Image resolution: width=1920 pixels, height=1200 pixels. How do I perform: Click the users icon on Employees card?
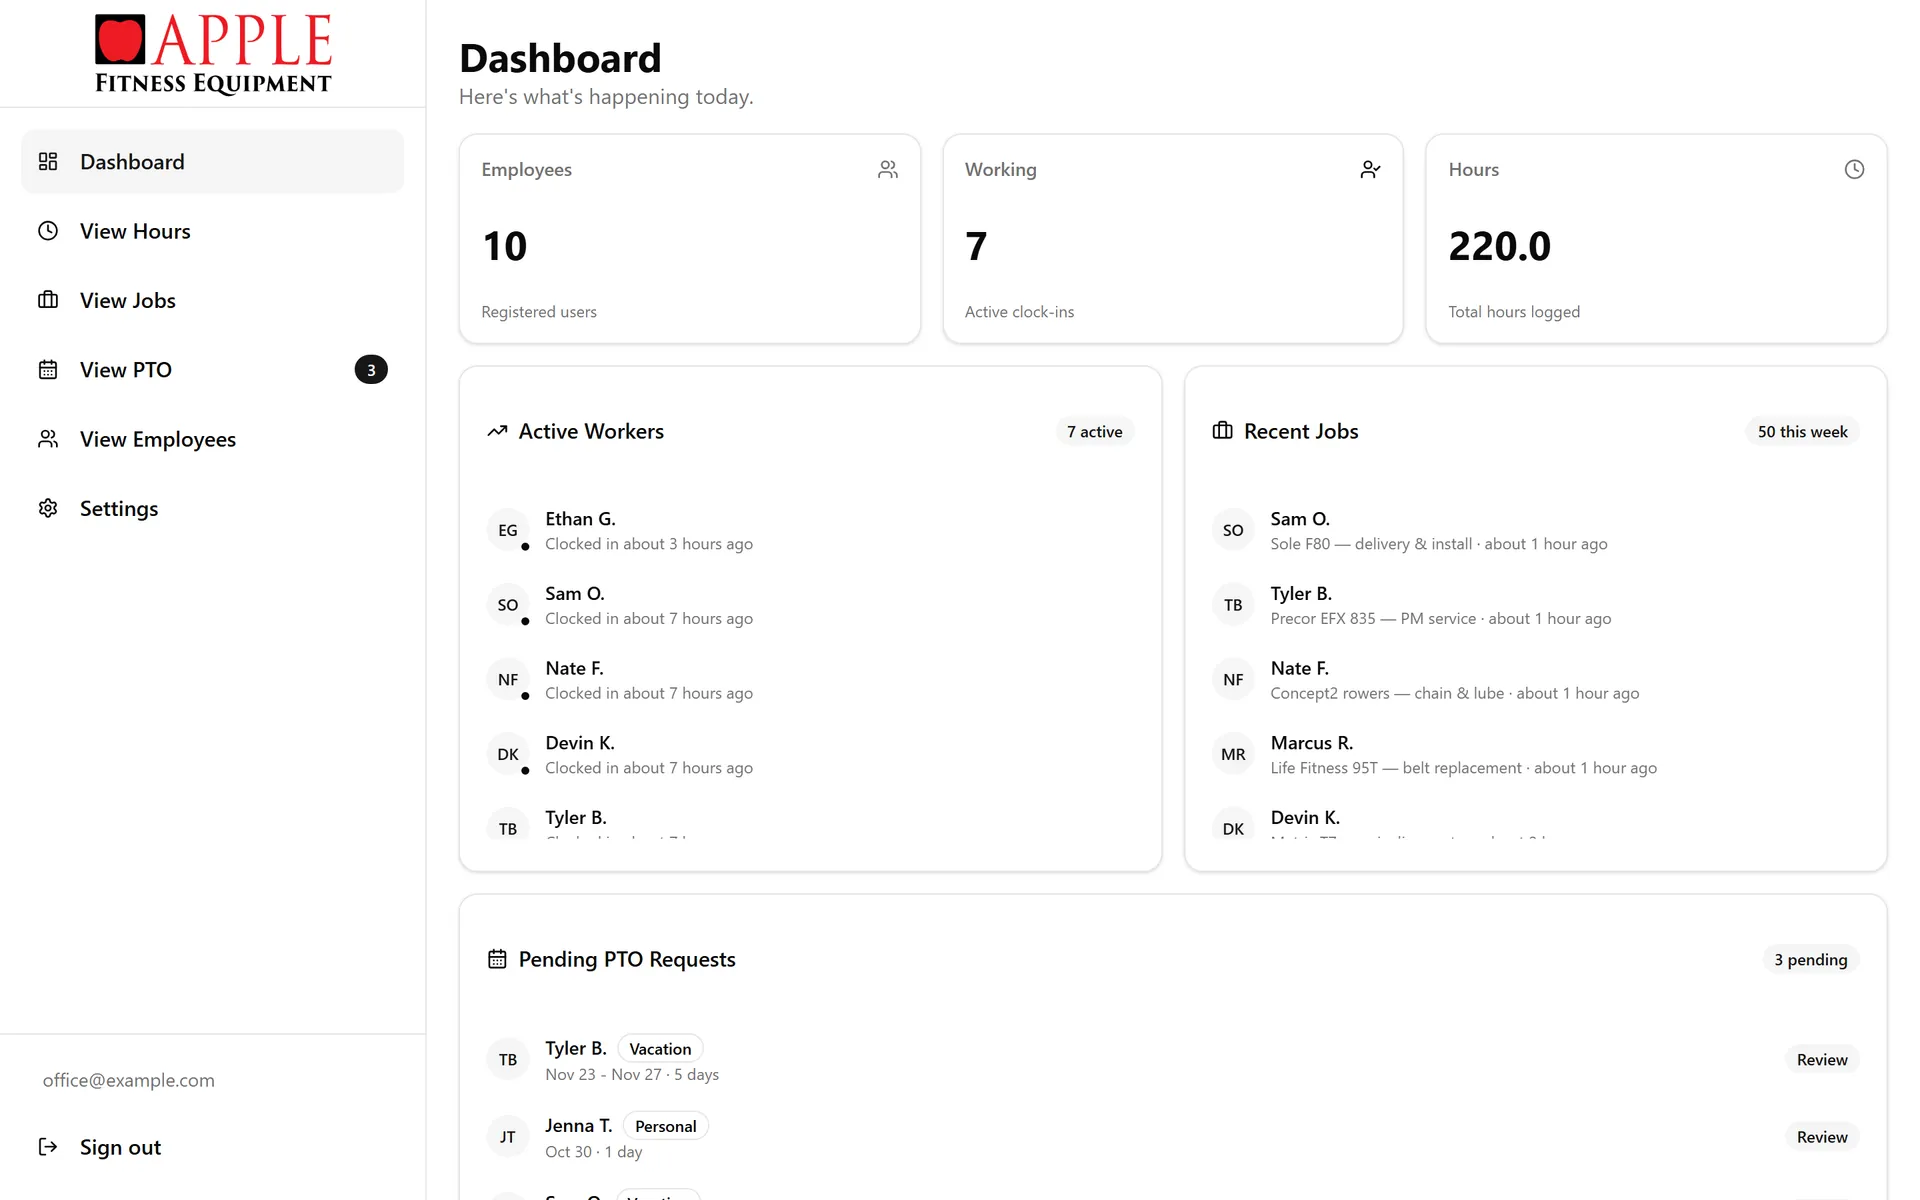888,170
